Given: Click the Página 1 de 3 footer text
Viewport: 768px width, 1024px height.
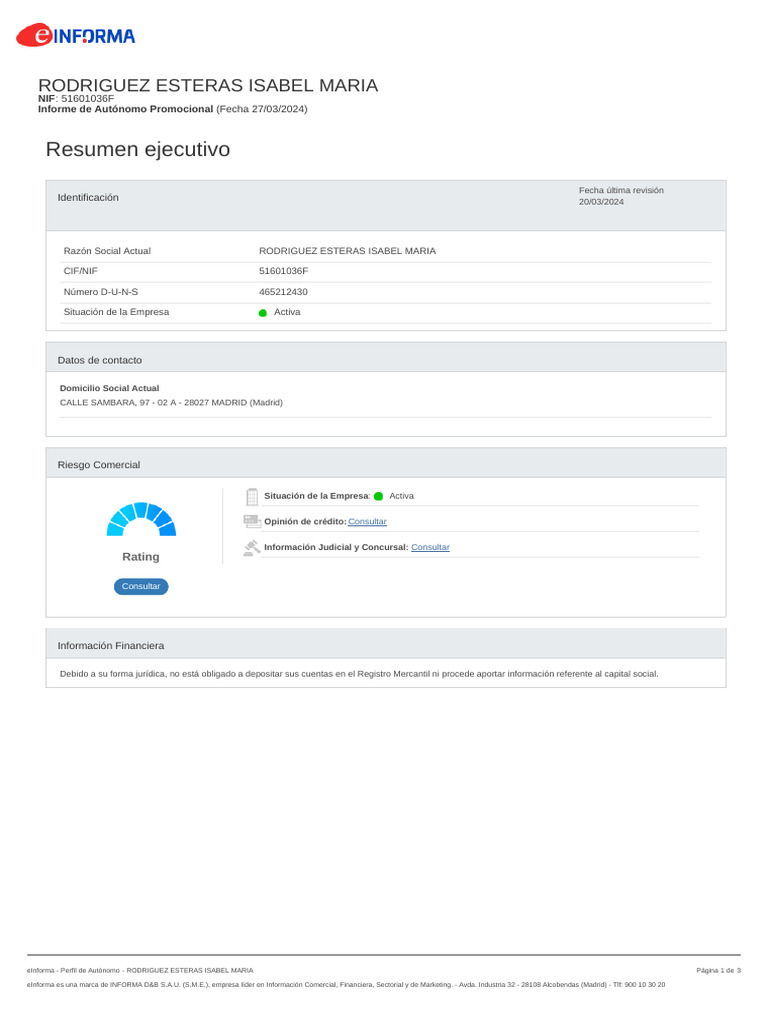Looking at the screenshot, I should click(718, 970).
